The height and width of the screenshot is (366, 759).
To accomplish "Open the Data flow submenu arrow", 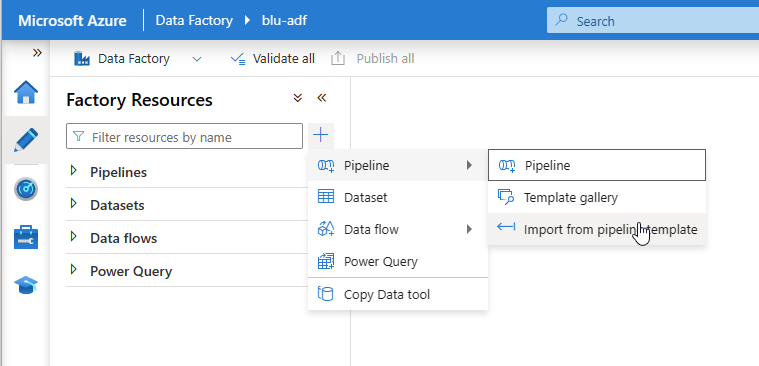I will [x=469, y=229].
